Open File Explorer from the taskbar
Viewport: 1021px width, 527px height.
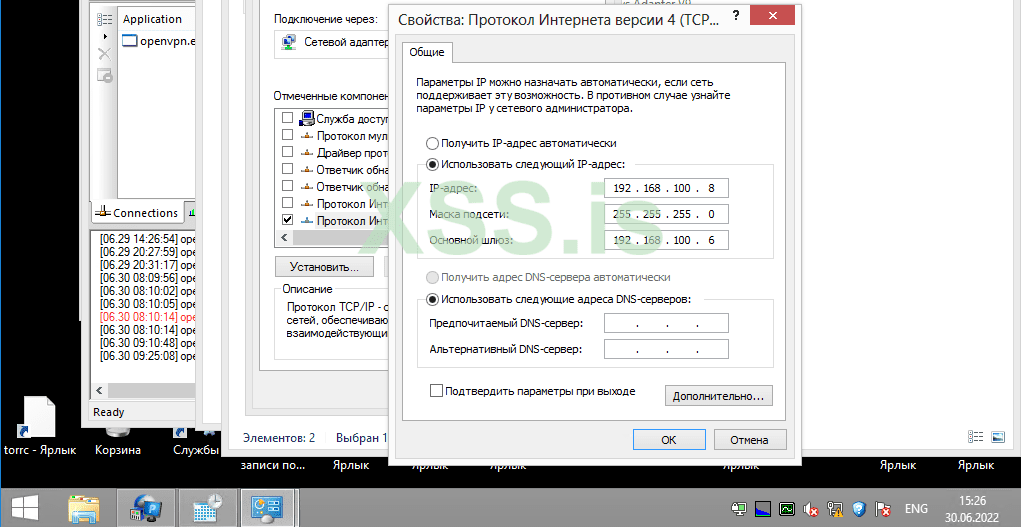[x=85, y=508]
